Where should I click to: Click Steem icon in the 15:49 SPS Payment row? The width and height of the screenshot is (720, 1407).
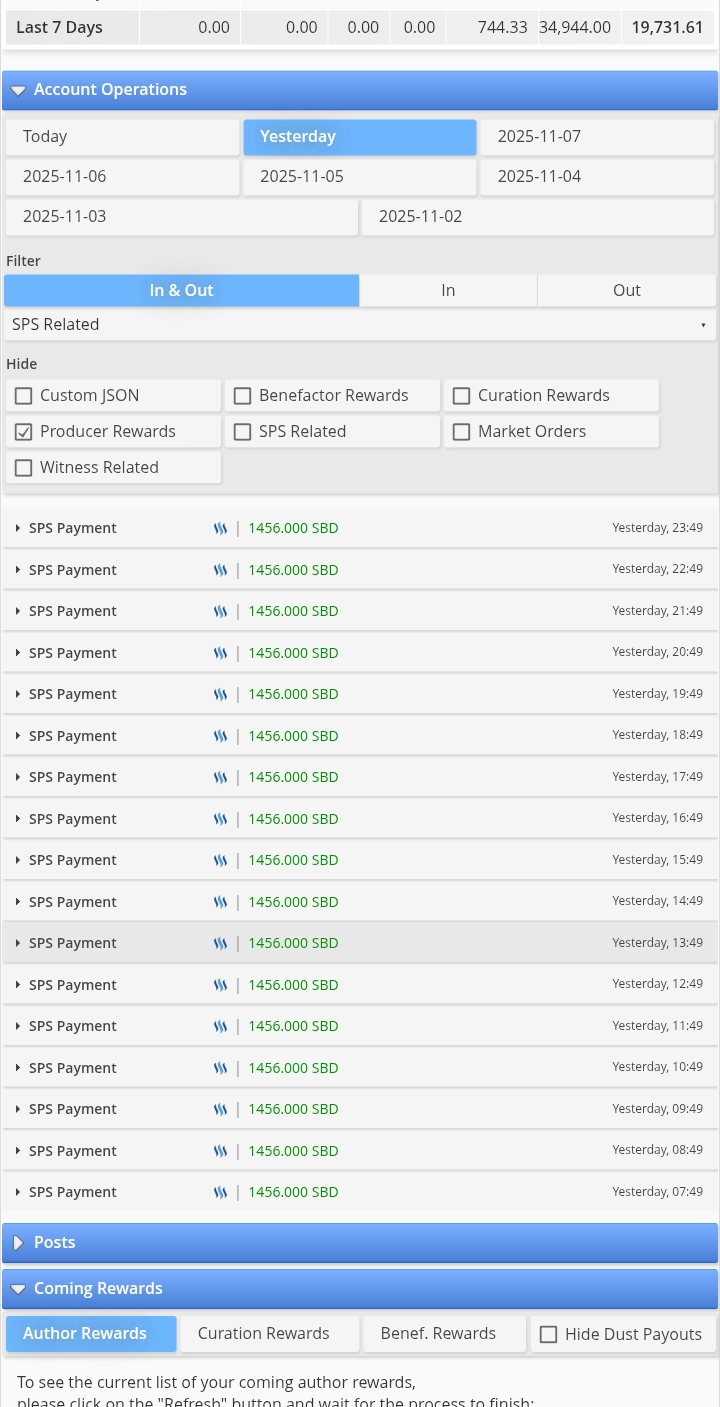point(220,860)
